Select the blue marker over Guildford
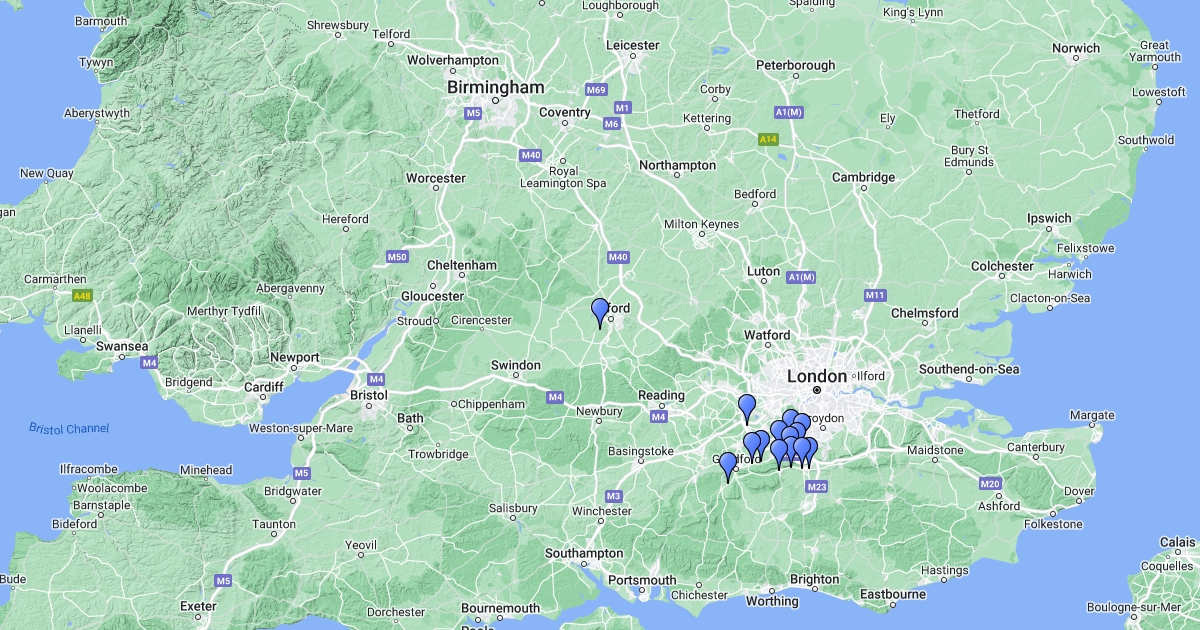Image resolution: width=1200 pixels, height=630 pixels. (728, 467)
